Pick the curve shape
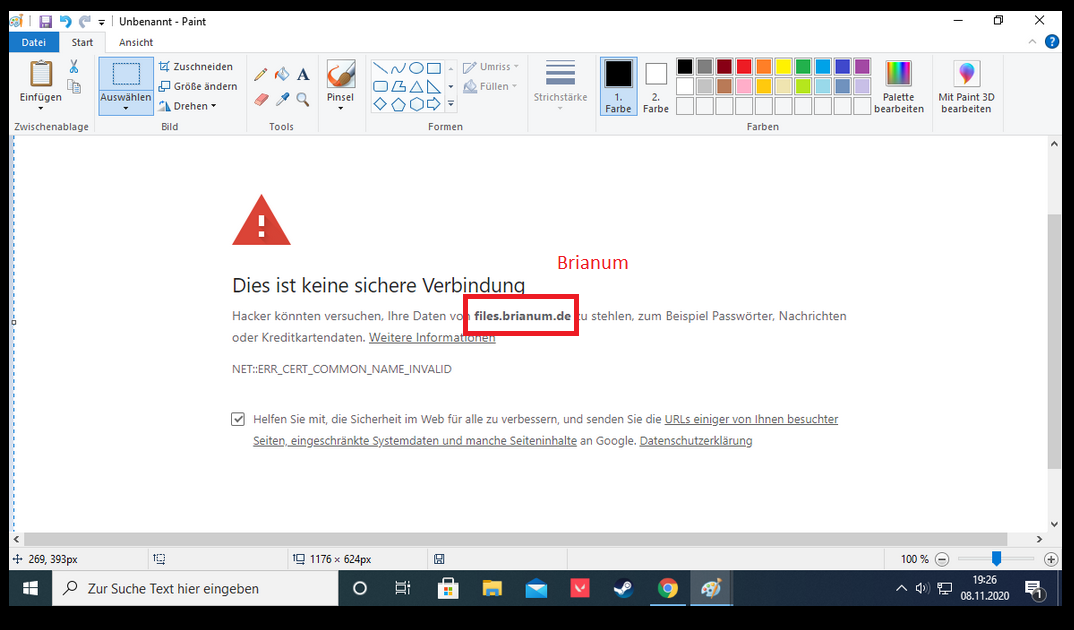Viewport: 1074px width, 630px height. (398, 68)
